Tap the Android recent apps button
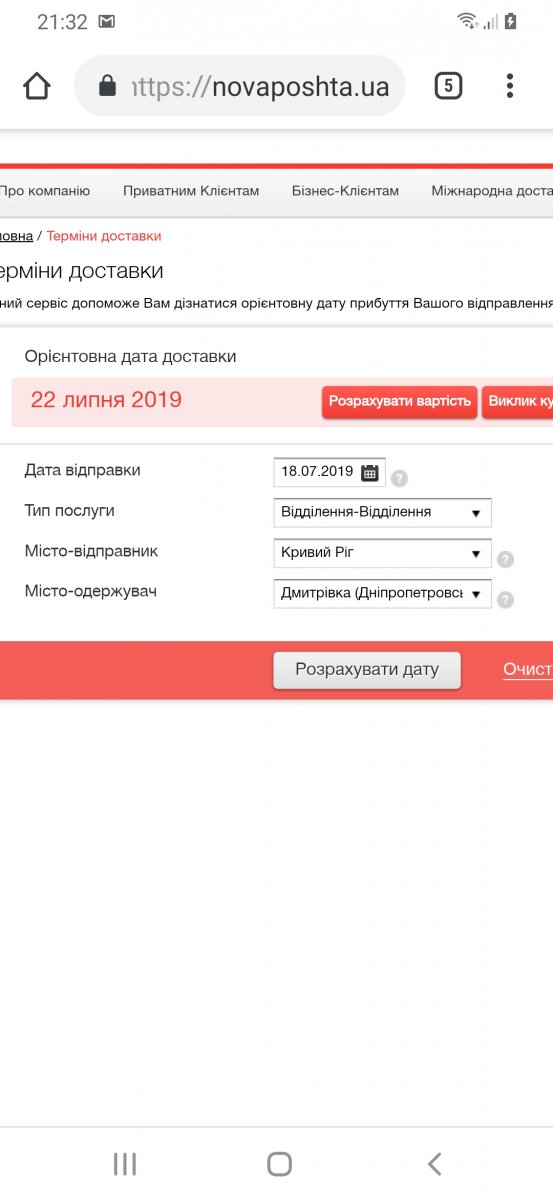553x1200 pixels. [x=125, y=1163]
